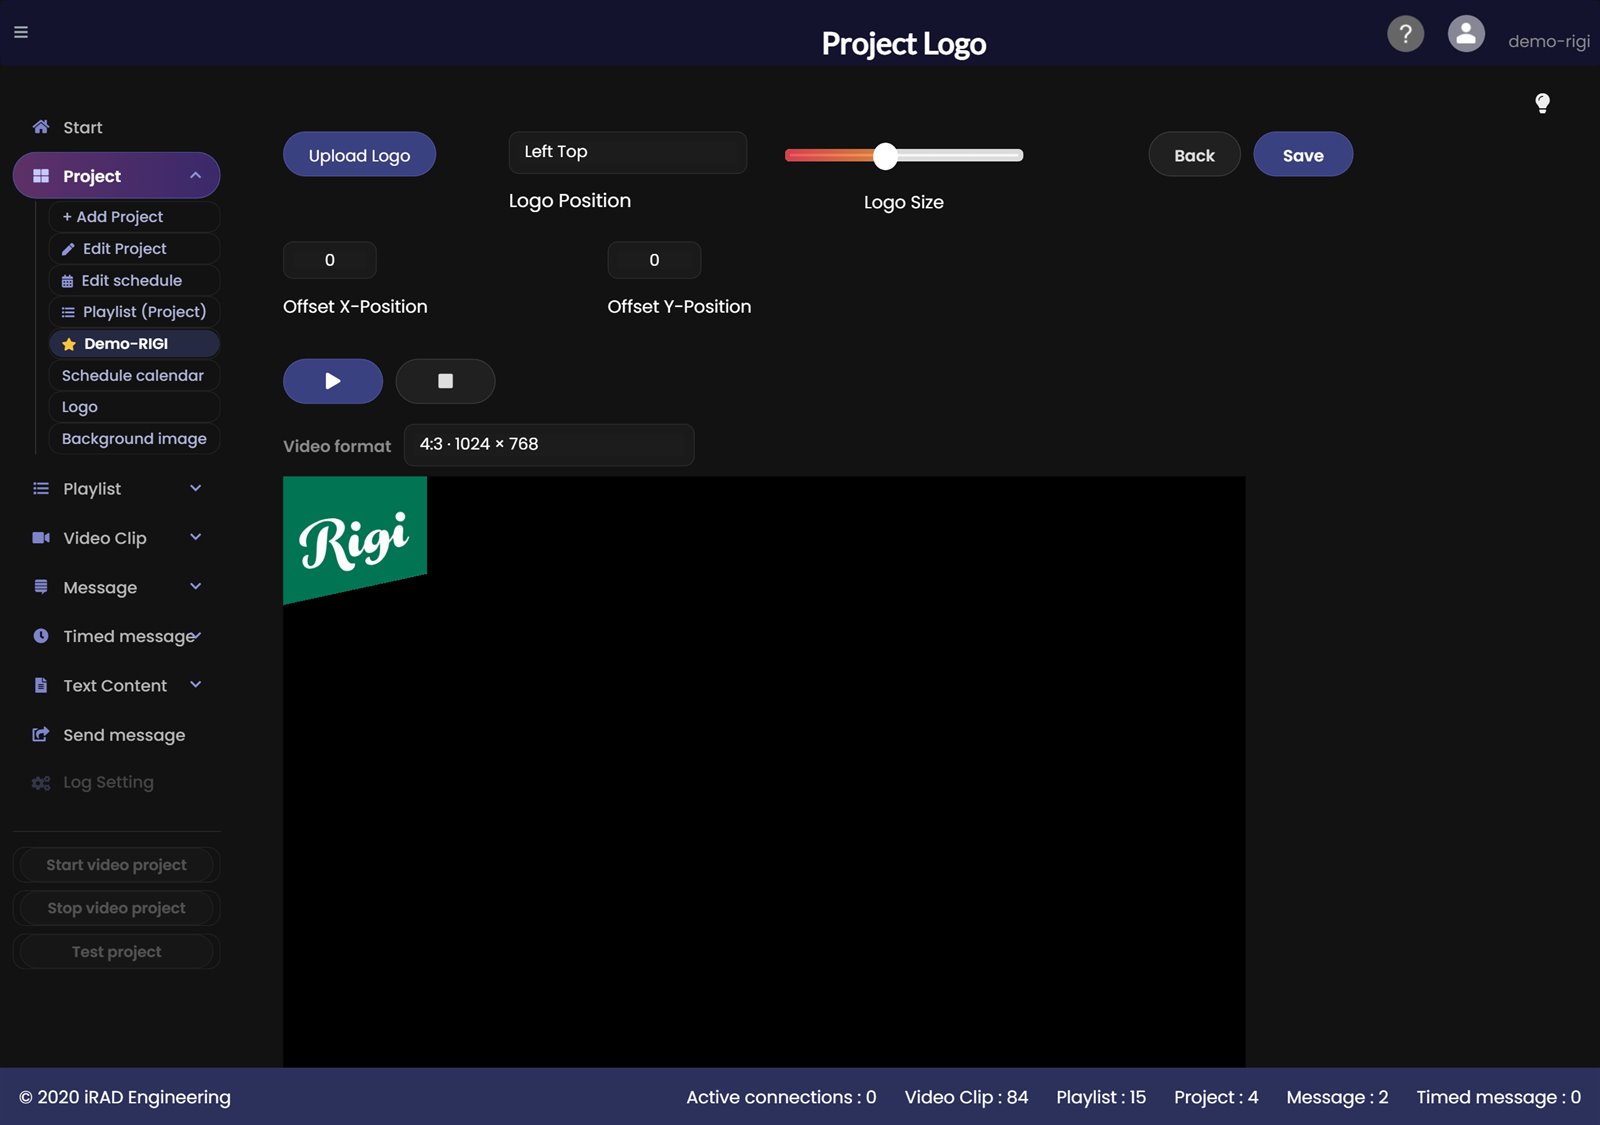Expand the Timed message chevron
1600x1125 pixels.
(197, 635)
